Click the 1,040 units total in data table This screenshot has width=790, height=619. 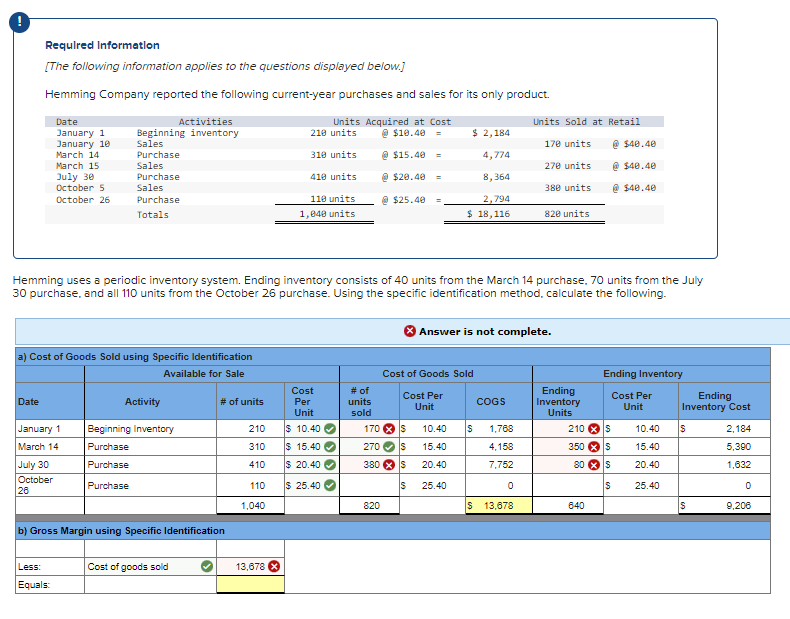327,214
